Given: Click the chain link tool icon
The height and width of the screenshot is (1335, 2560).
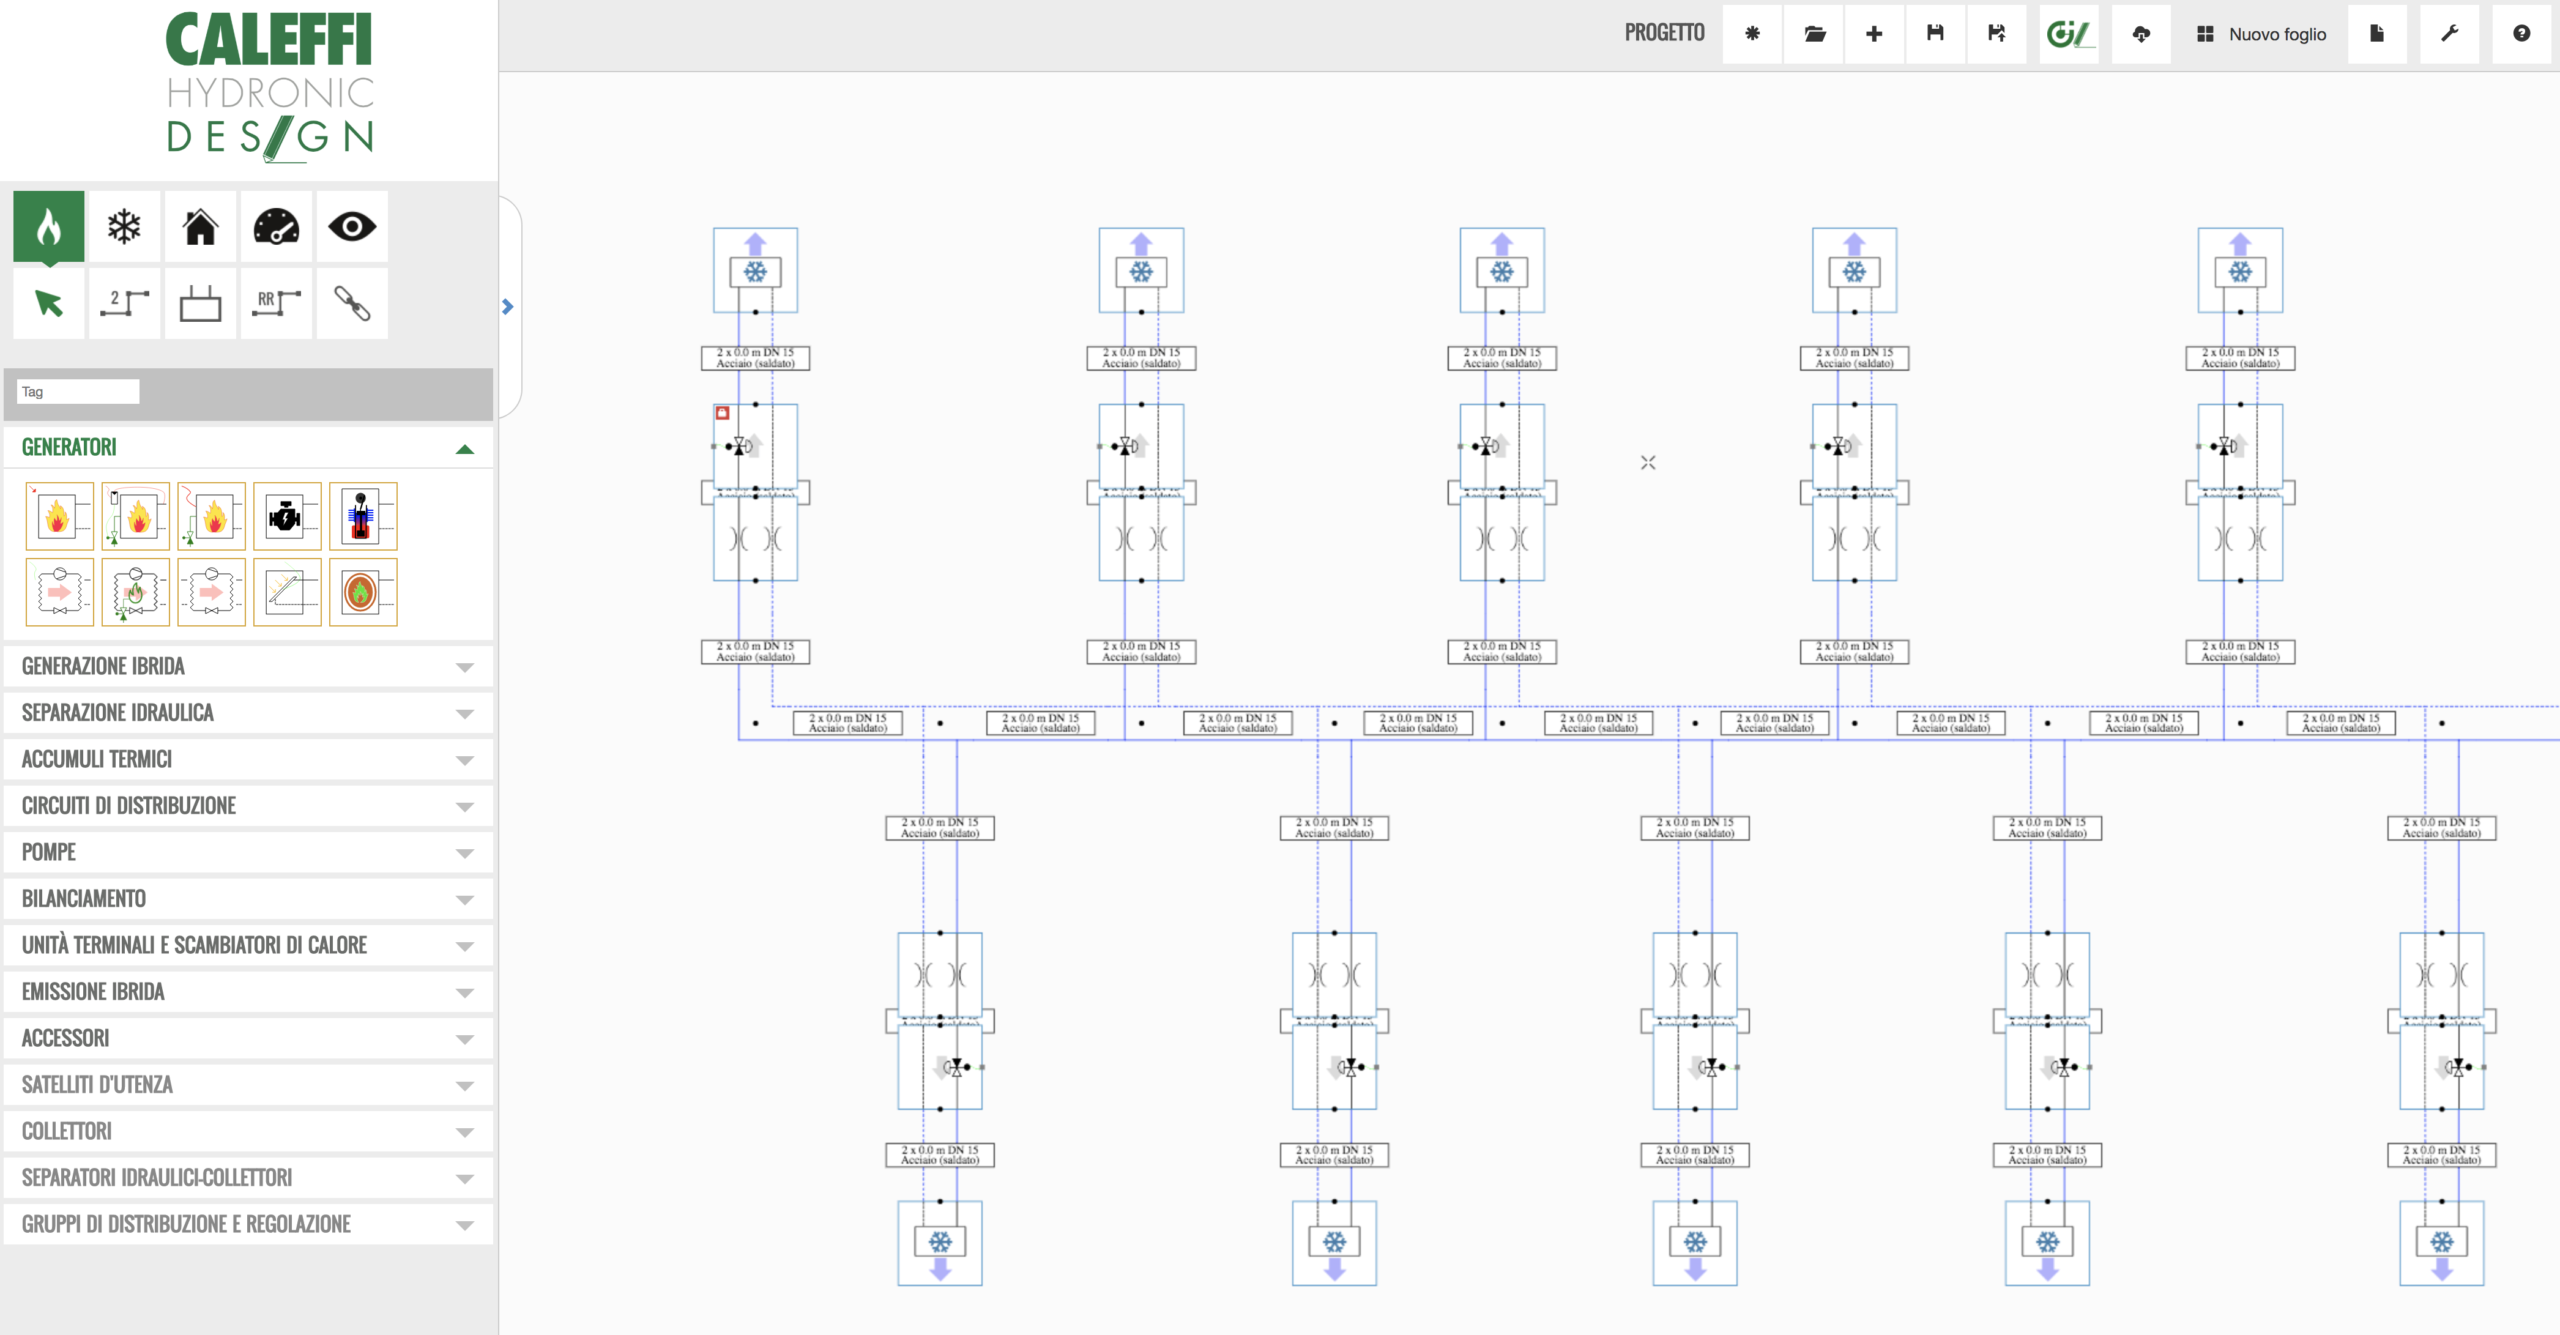Looking at the screenshot, I should coord(352,303).
